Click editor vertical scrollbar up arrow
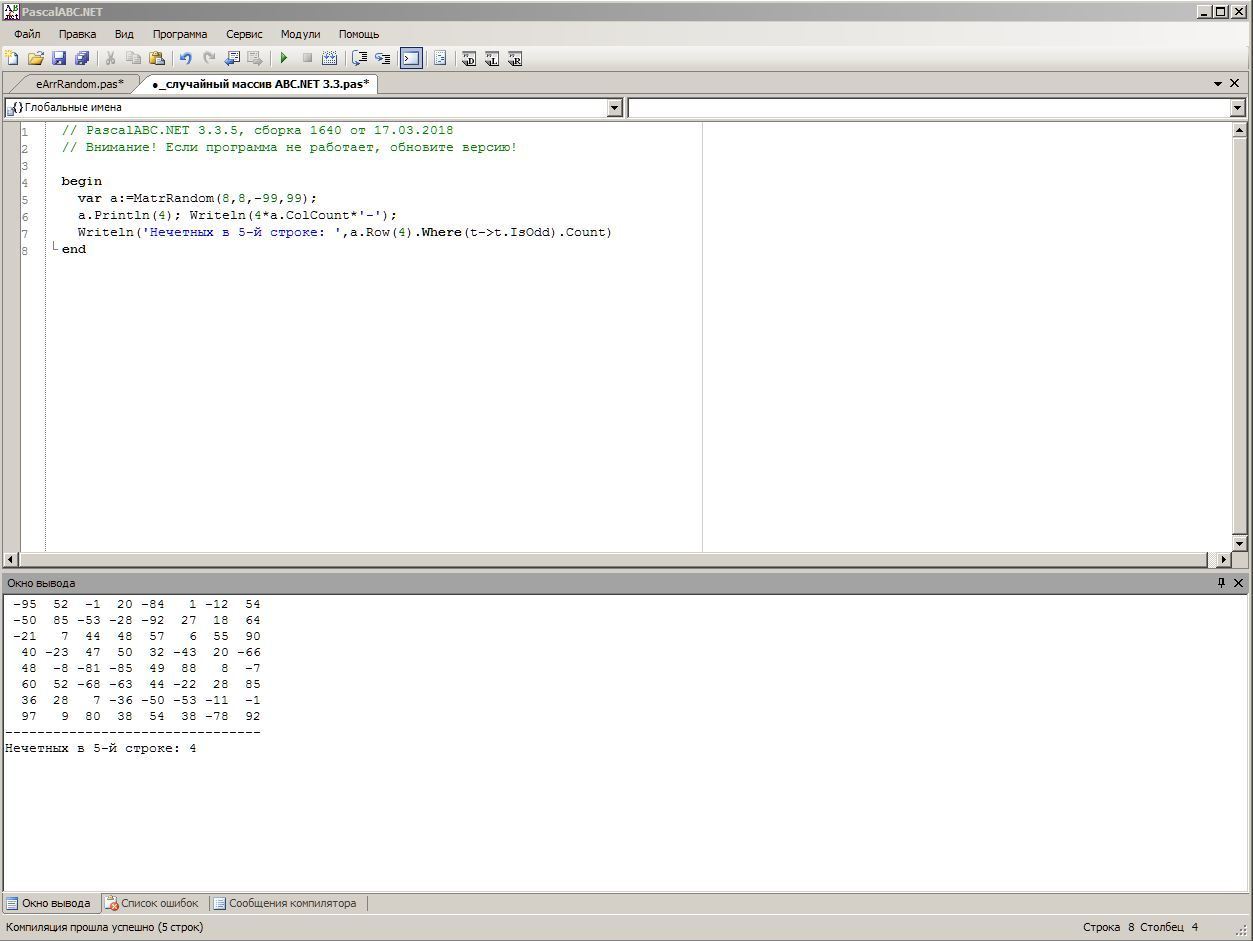The image size is (1253, 941). point(1239,130)
